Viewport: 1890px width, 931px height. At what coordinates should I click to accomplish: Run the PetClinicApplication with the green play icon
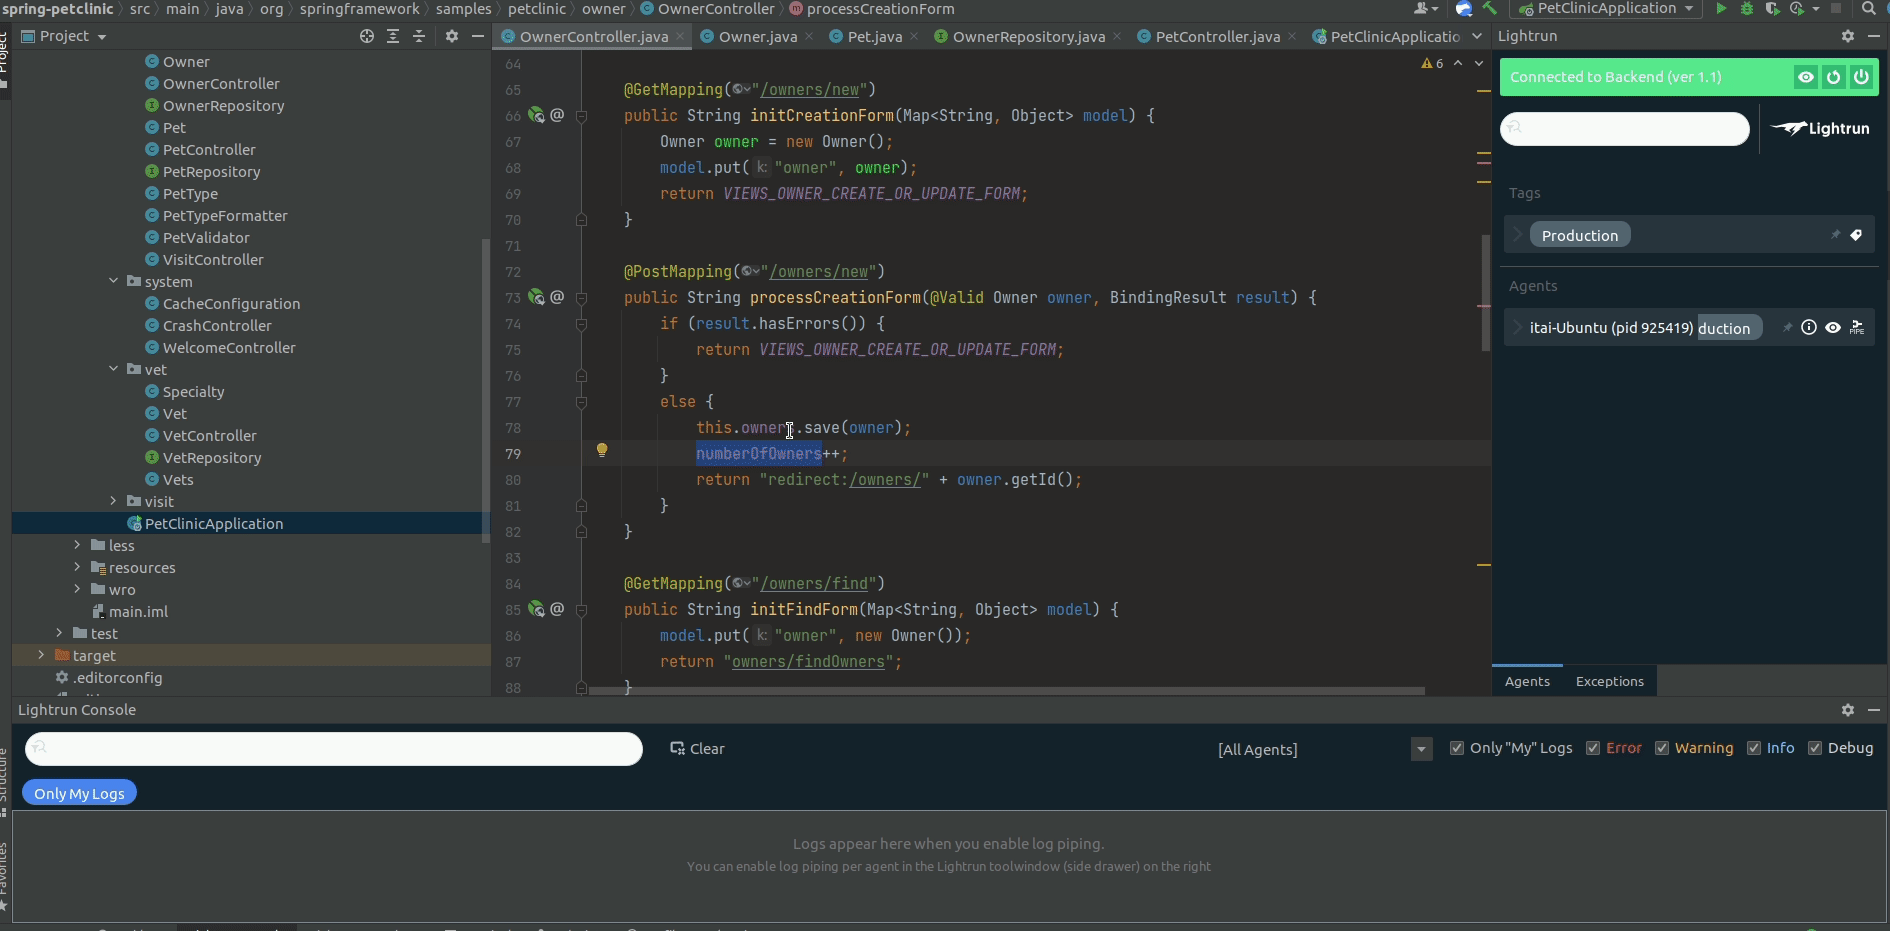1722,9
